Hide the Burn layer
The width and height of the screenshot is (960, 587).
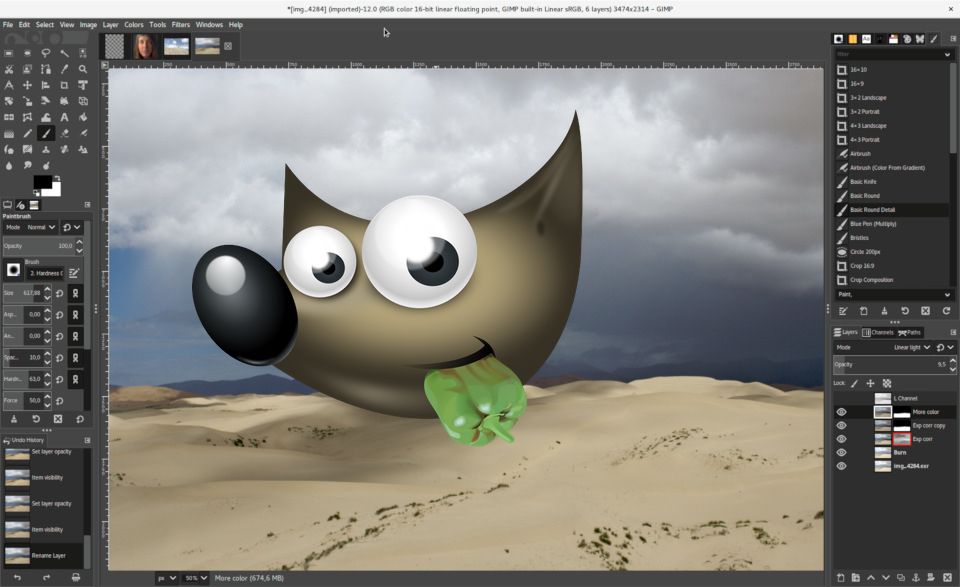(841, 452)
